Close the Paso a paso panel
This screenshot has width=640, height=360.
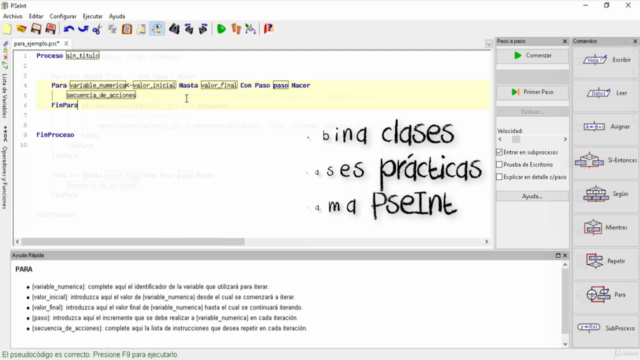[565, 41]
